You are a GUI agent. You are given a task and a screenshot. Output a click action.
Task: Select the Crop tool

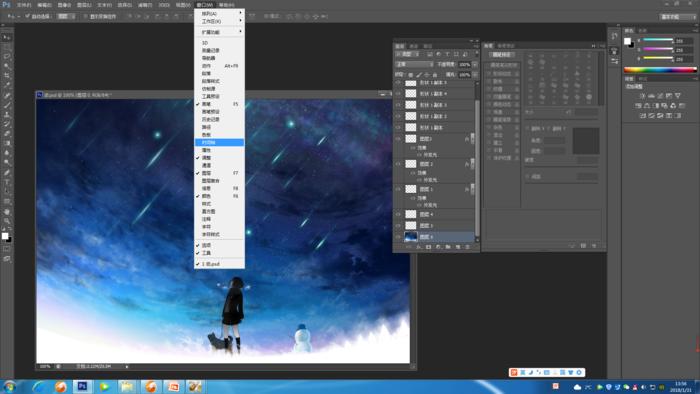tap(7, 76)
